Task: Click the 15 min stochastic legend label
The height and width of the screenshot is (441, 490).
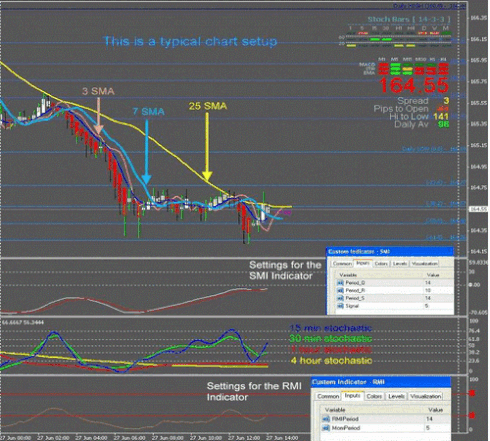Action: pyautogui.click(x=330, y=328)
